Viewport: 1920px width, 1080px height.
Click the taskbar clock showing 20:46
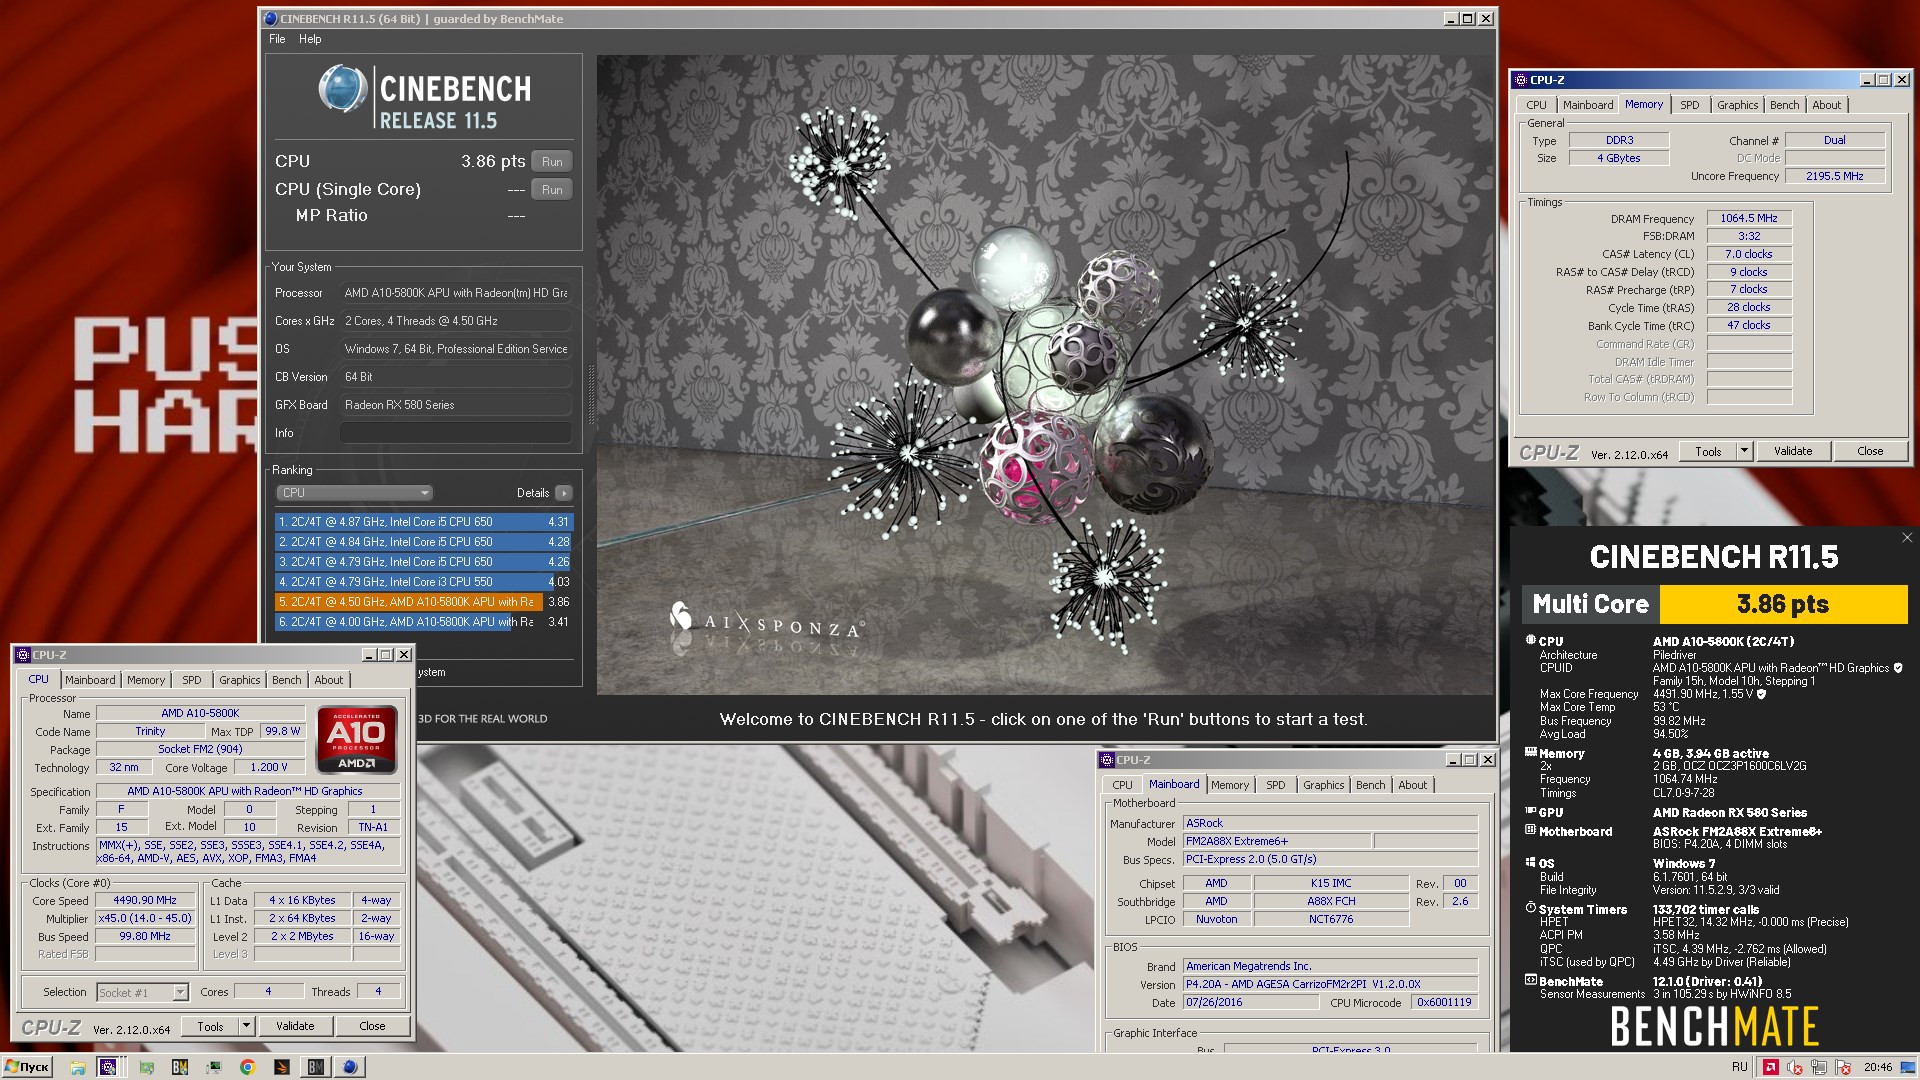(x=1877, y=1067)
